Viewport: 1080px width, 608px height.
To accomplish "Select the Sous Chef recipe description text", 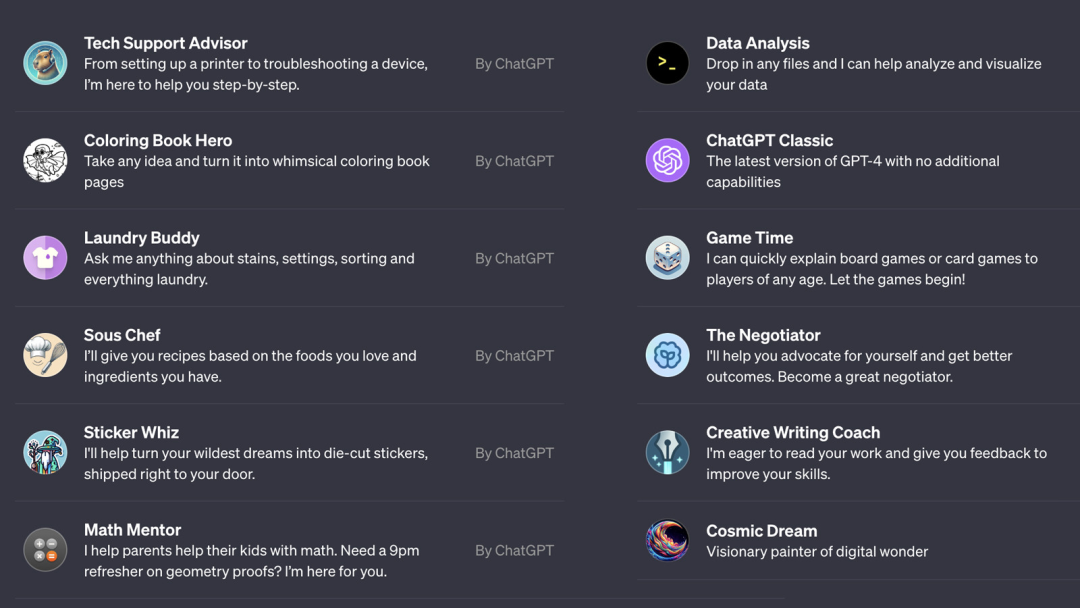I will coord(249,366).
